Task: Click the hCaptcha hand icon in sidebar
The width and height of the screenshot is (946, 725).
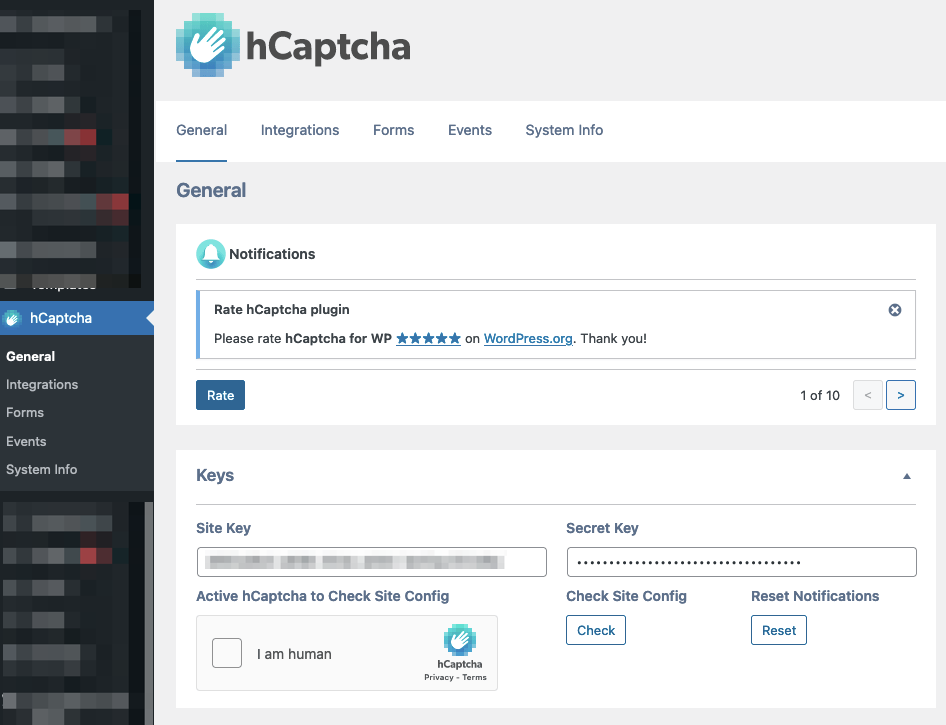Action: pyautogui.click(x=12, y=318)
